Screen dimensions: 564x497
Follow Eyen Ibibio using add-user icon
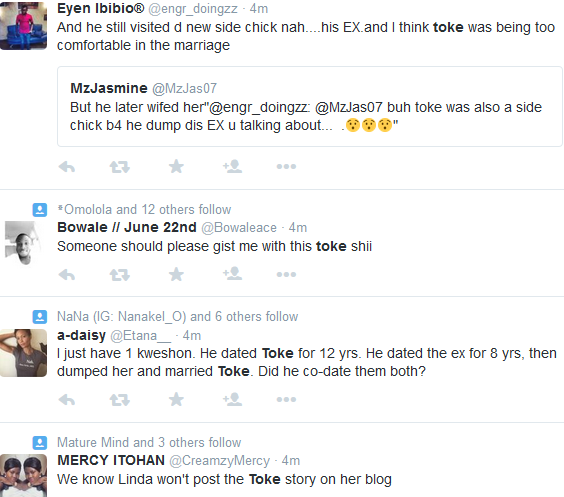(232, 166)
